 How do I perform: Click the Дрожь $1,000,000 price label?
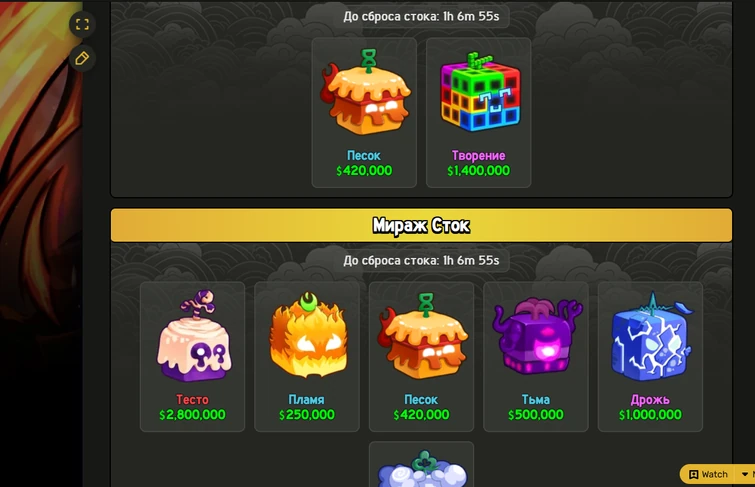pyautogui.click(x=650, y=415)
